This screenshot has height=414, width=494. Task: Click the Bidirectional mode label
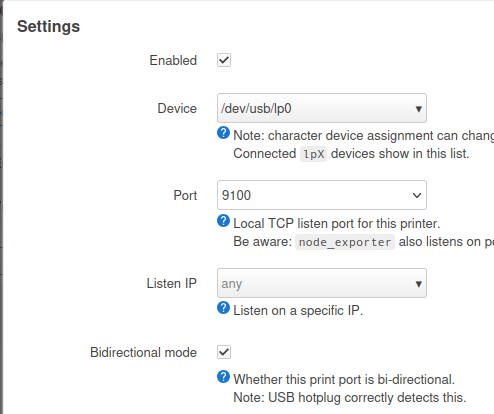(143, 352)
